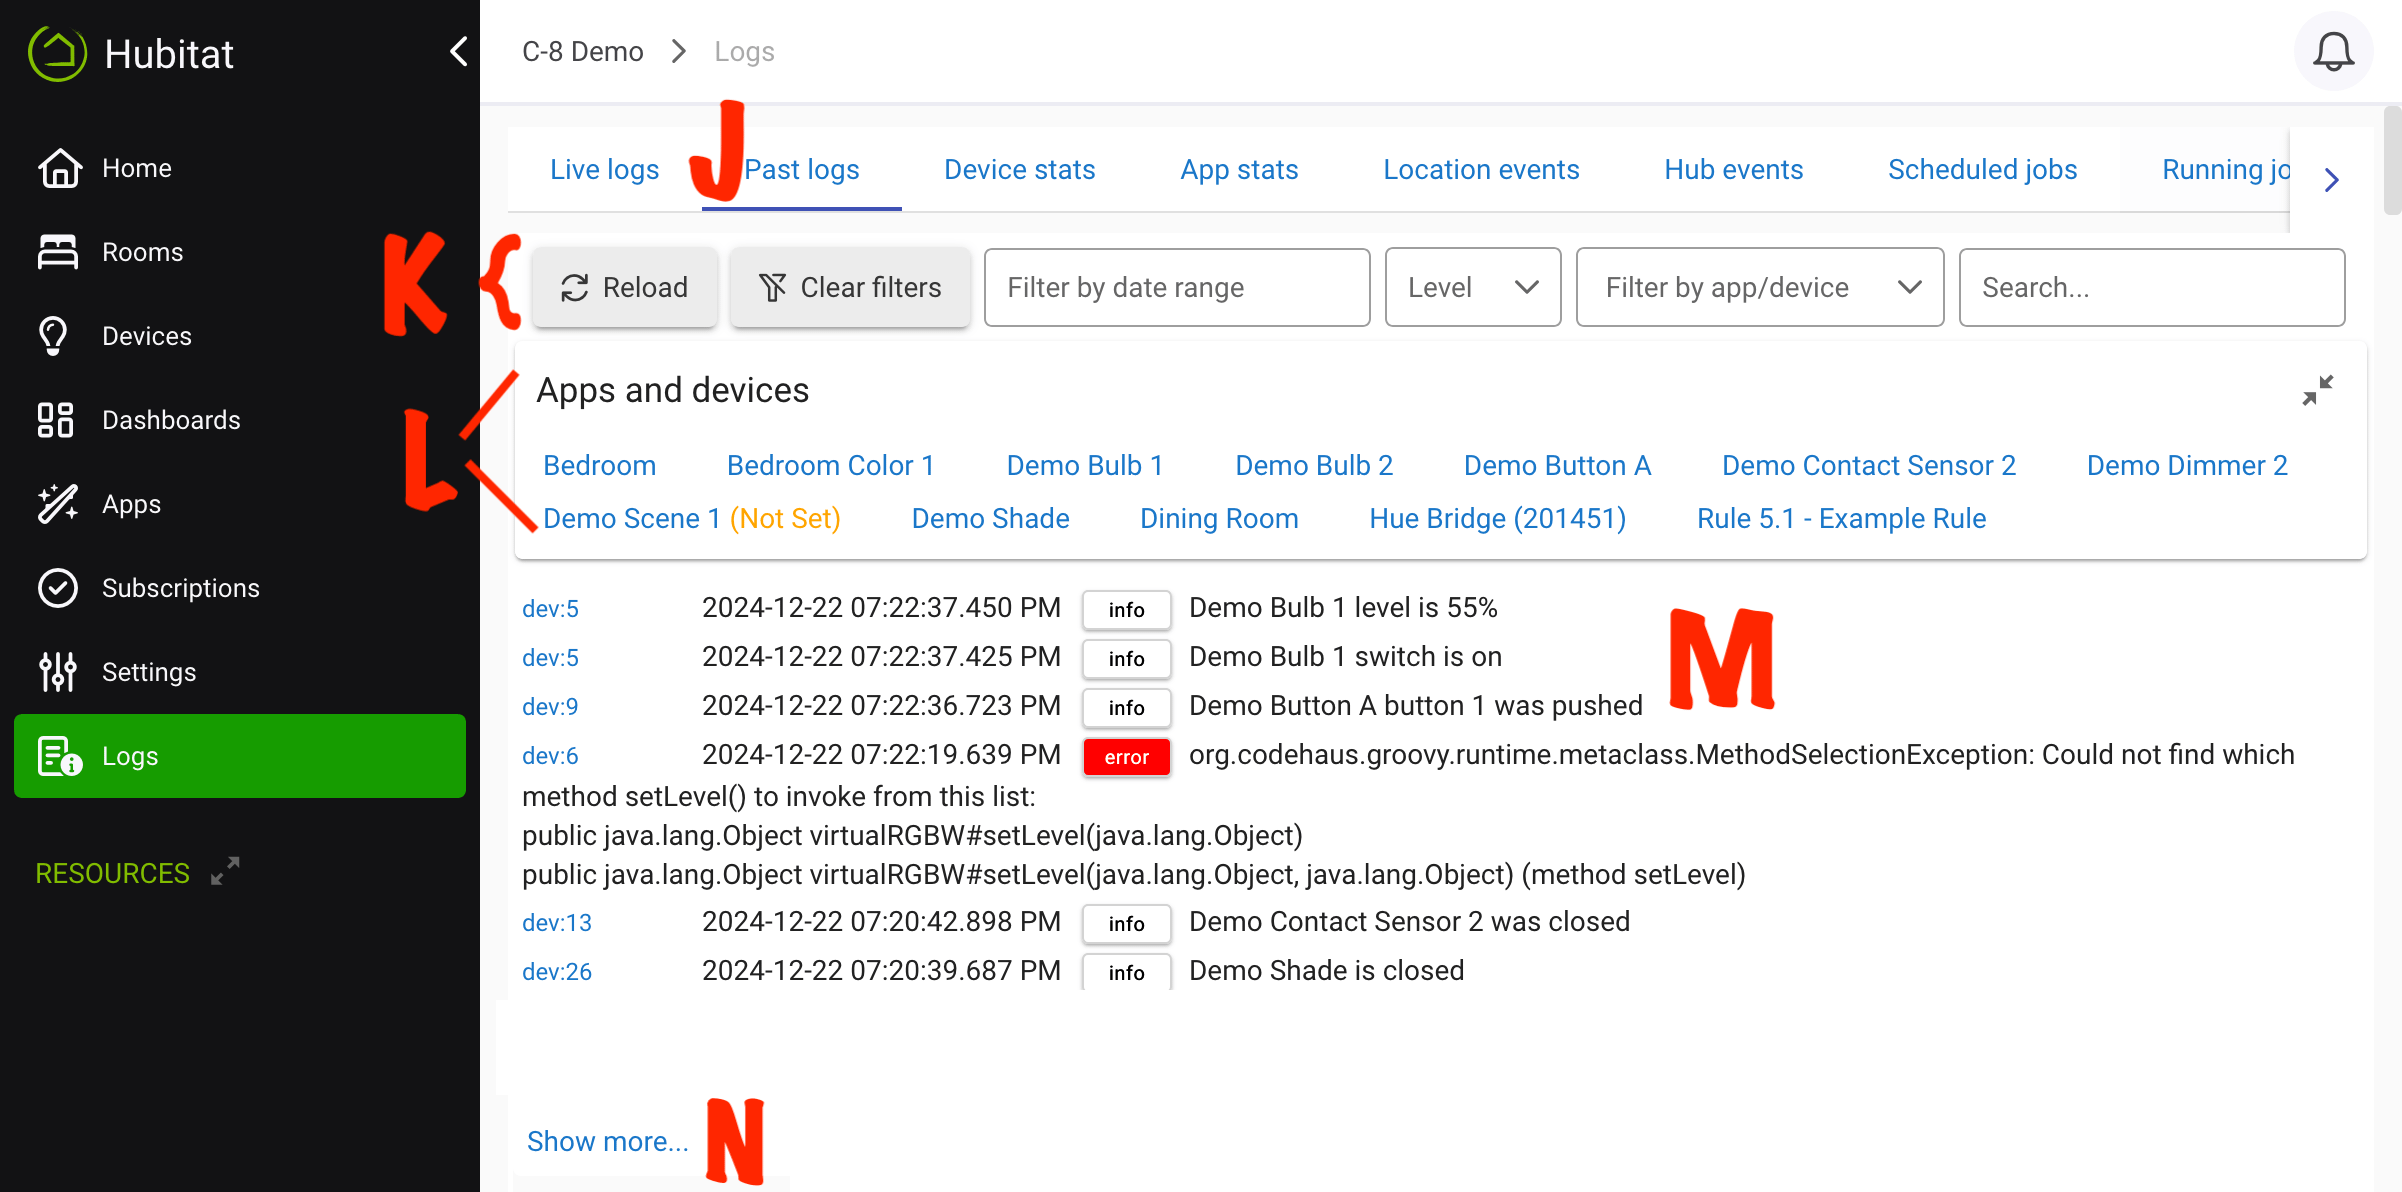The height and width of the screenshot is (1192, 2402).
Task: Open the Scheduled jobs tab
Action: [x=1982, y=170]
